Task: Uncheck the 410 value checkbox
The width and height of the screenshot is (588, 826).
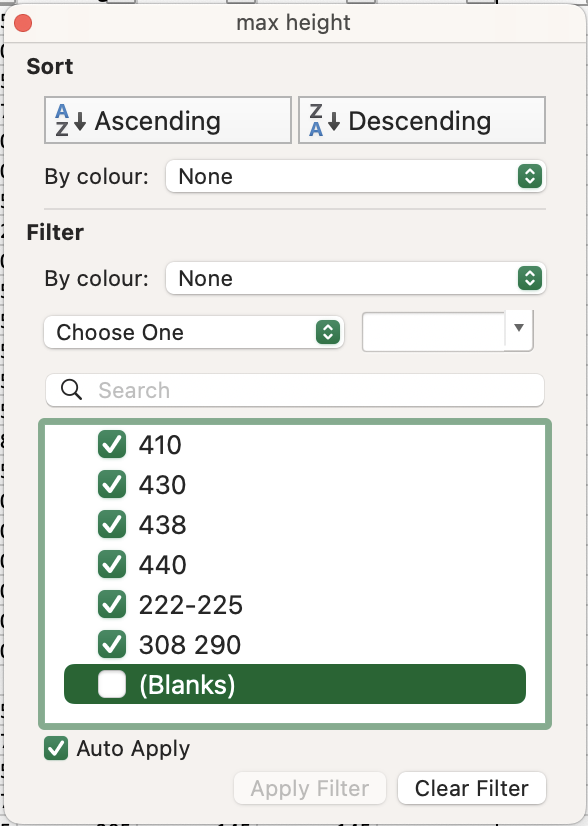Action: 112,444
